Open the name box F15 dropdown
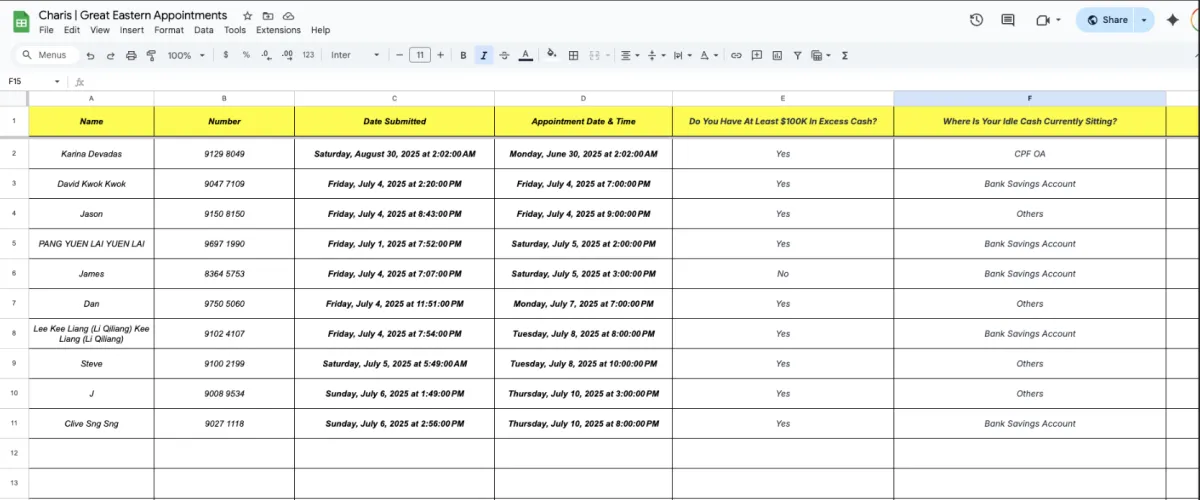Image resolution: width=1200 pixels, height=500 pixels. pos(57,81)
